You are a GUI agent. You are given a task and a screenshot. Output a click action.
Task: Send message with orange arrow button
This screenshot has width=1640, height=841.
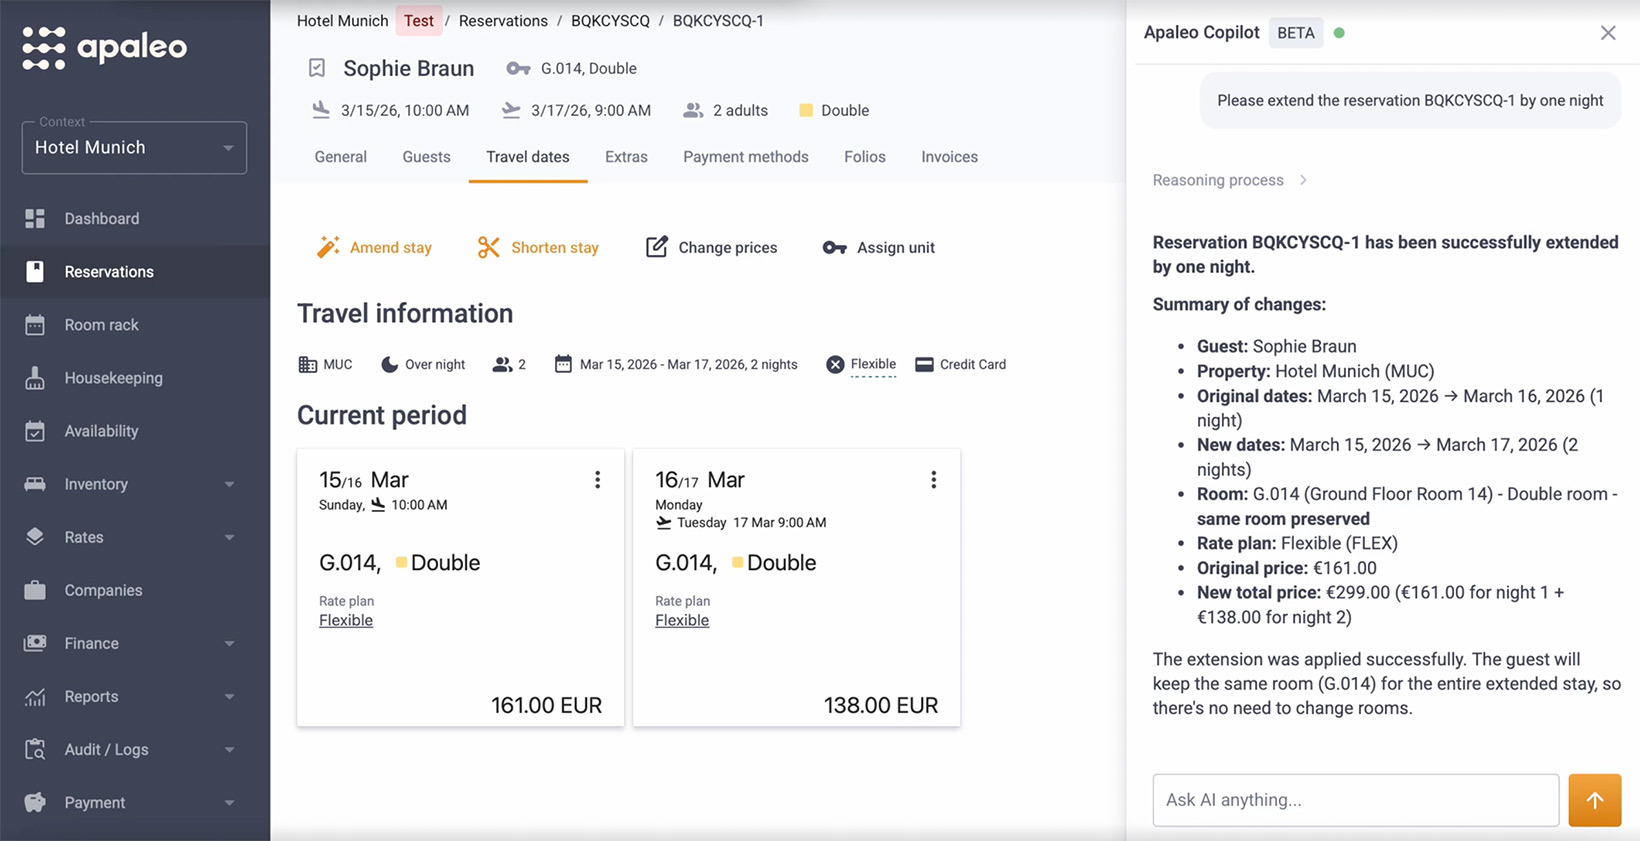pyautogui.click(x=1594, y=800)
